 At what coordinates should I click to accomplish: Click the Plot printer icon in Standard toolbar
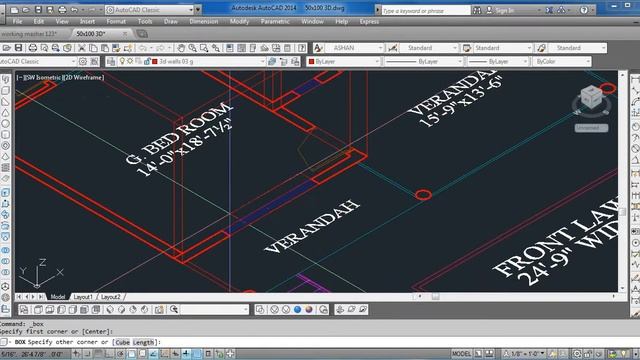[33, 48]
